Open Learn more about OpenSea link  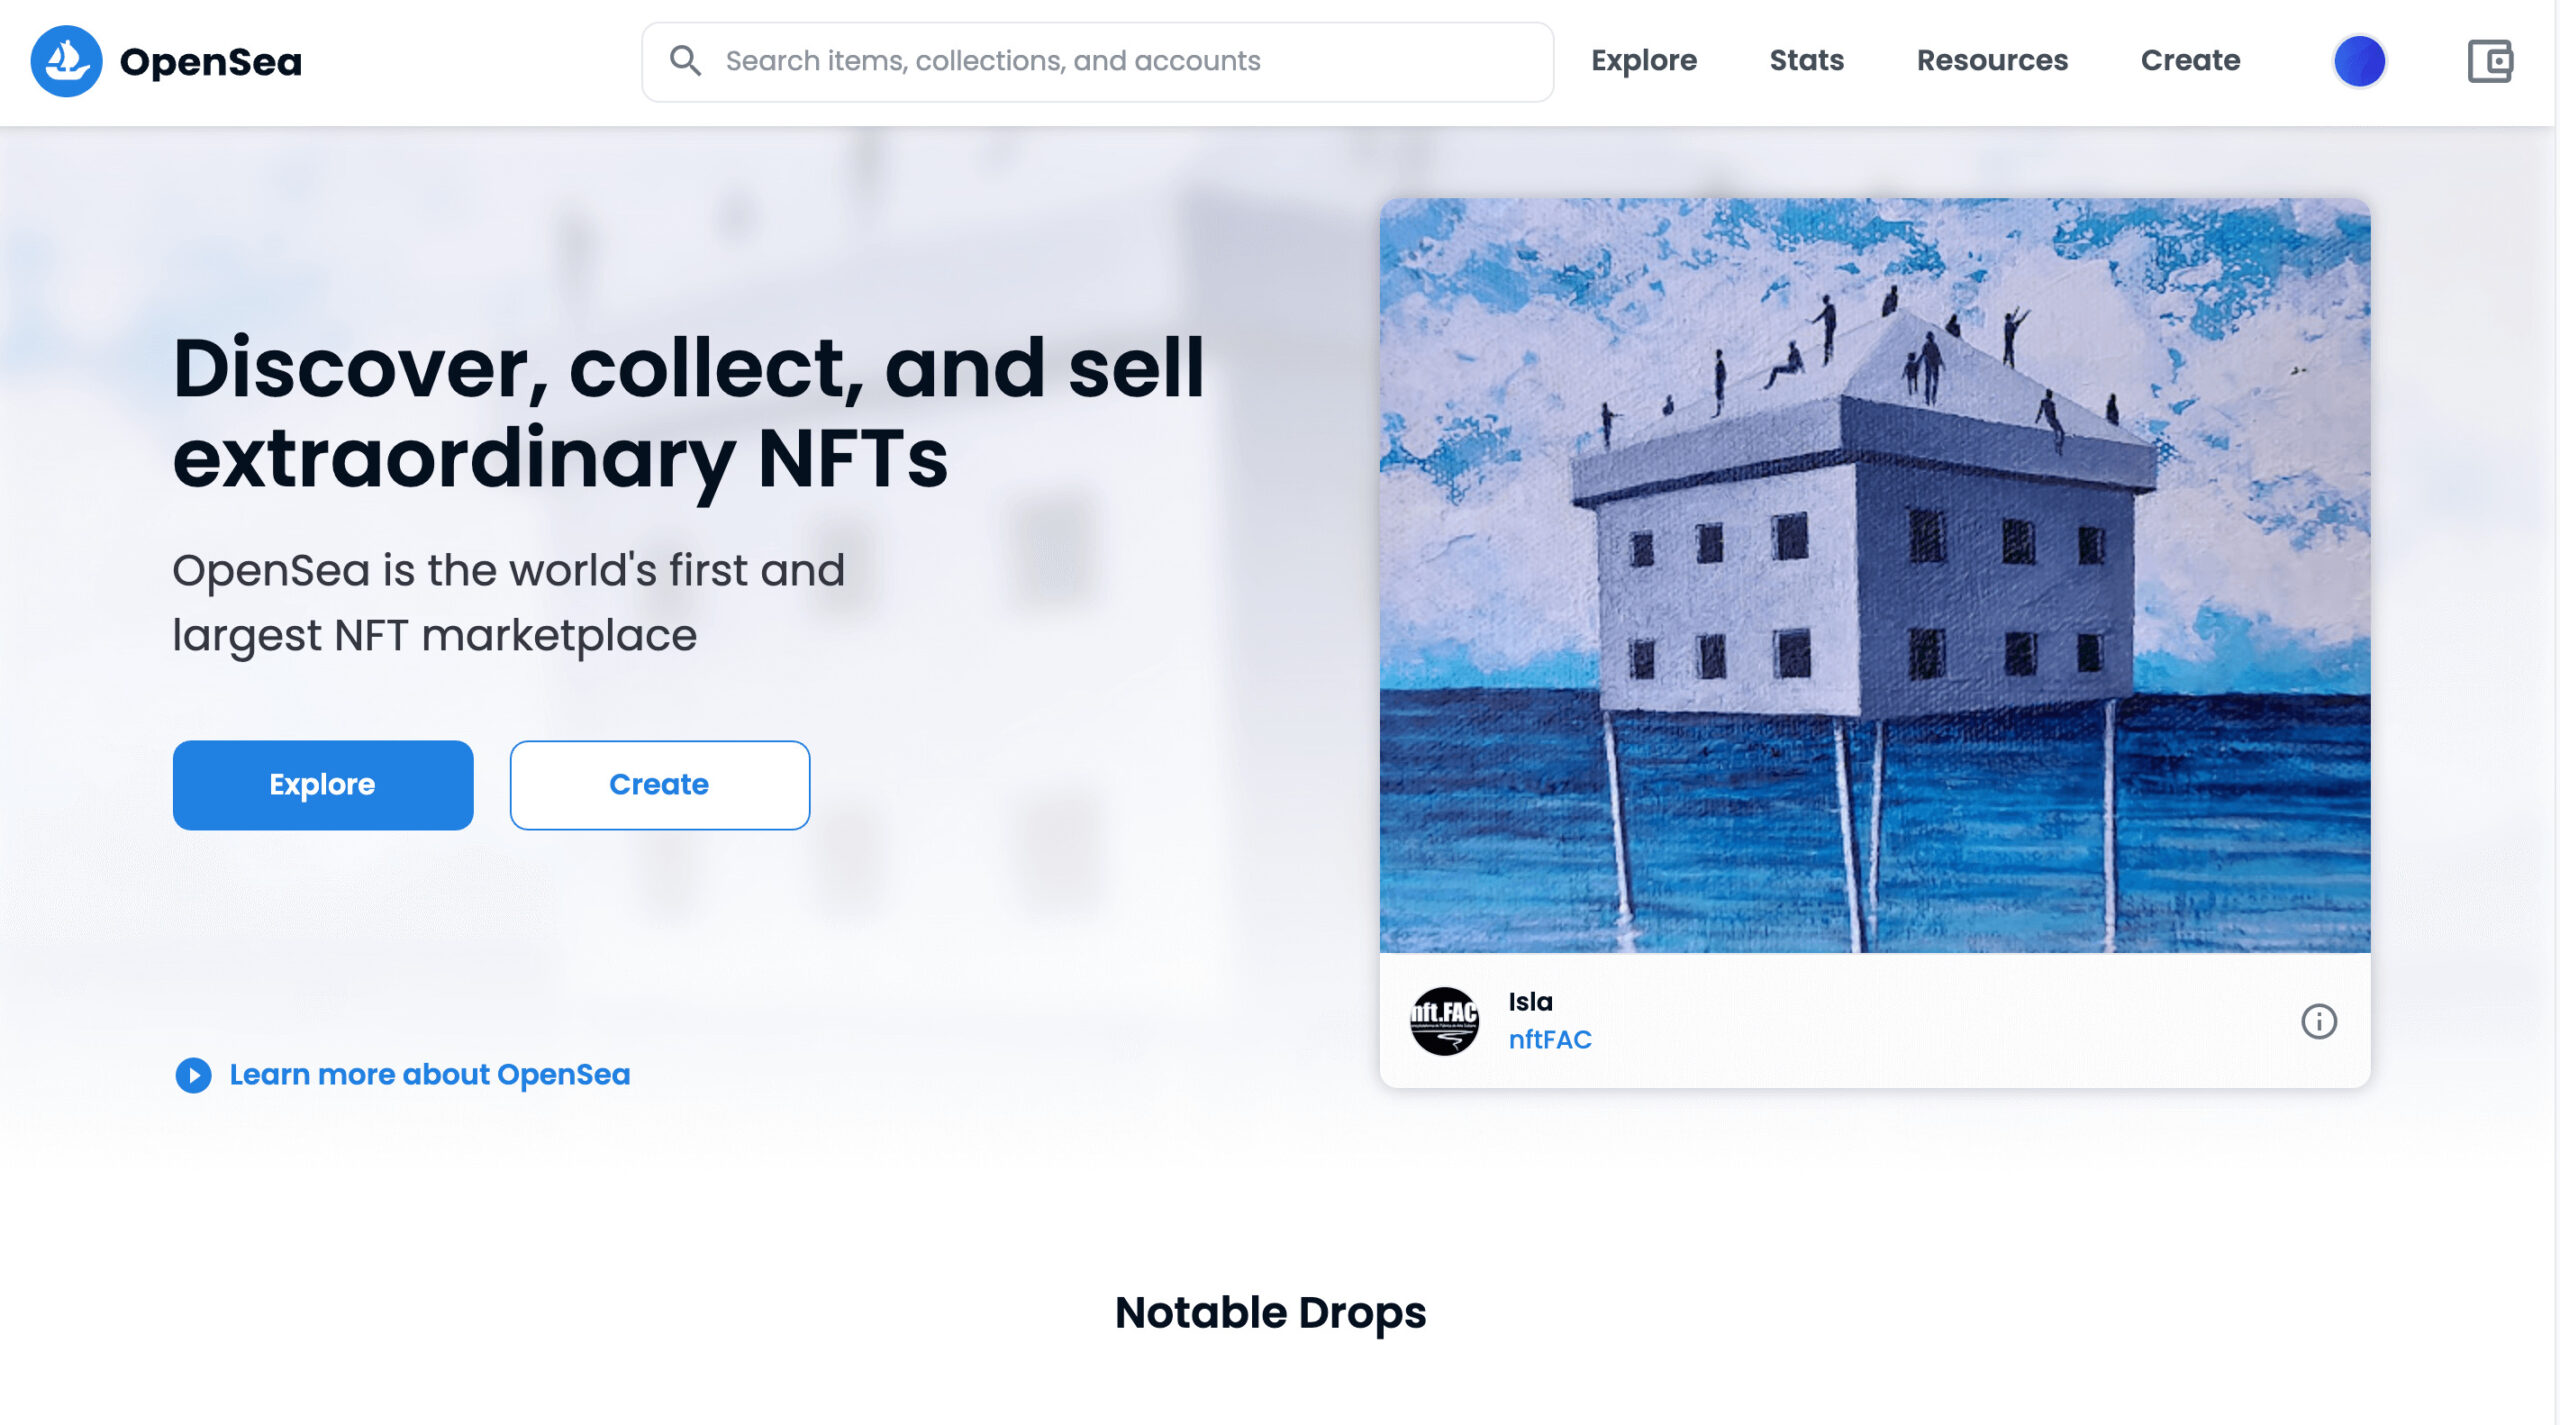tap(429, 1075)
